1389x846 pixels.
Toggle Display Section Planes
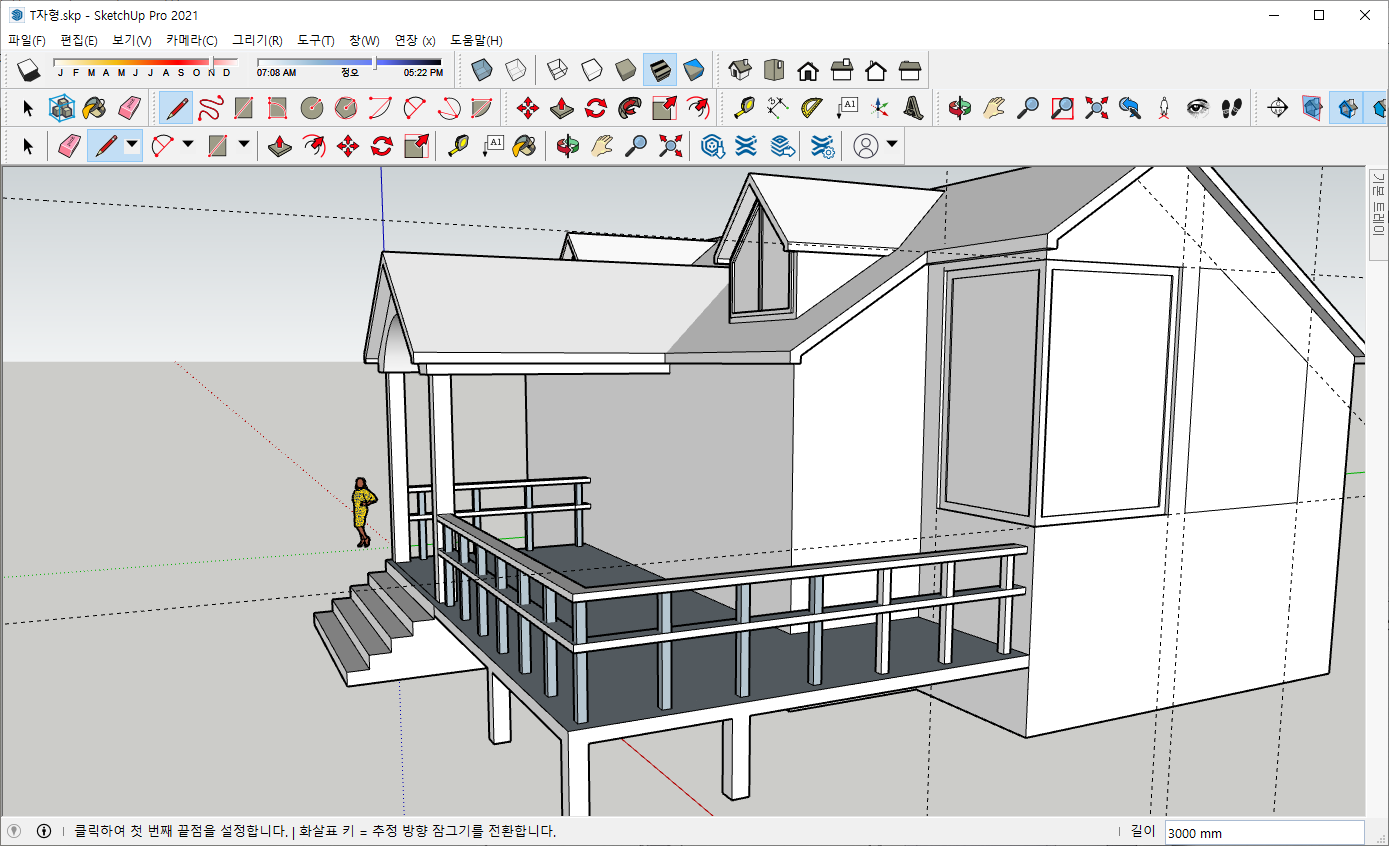(1312, 107)
